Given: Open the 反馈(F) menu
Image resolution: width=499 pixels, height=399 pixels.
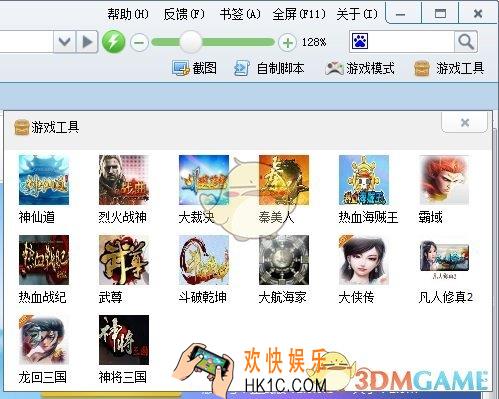Looking at the screenshot, I should [x=184, y=14].
